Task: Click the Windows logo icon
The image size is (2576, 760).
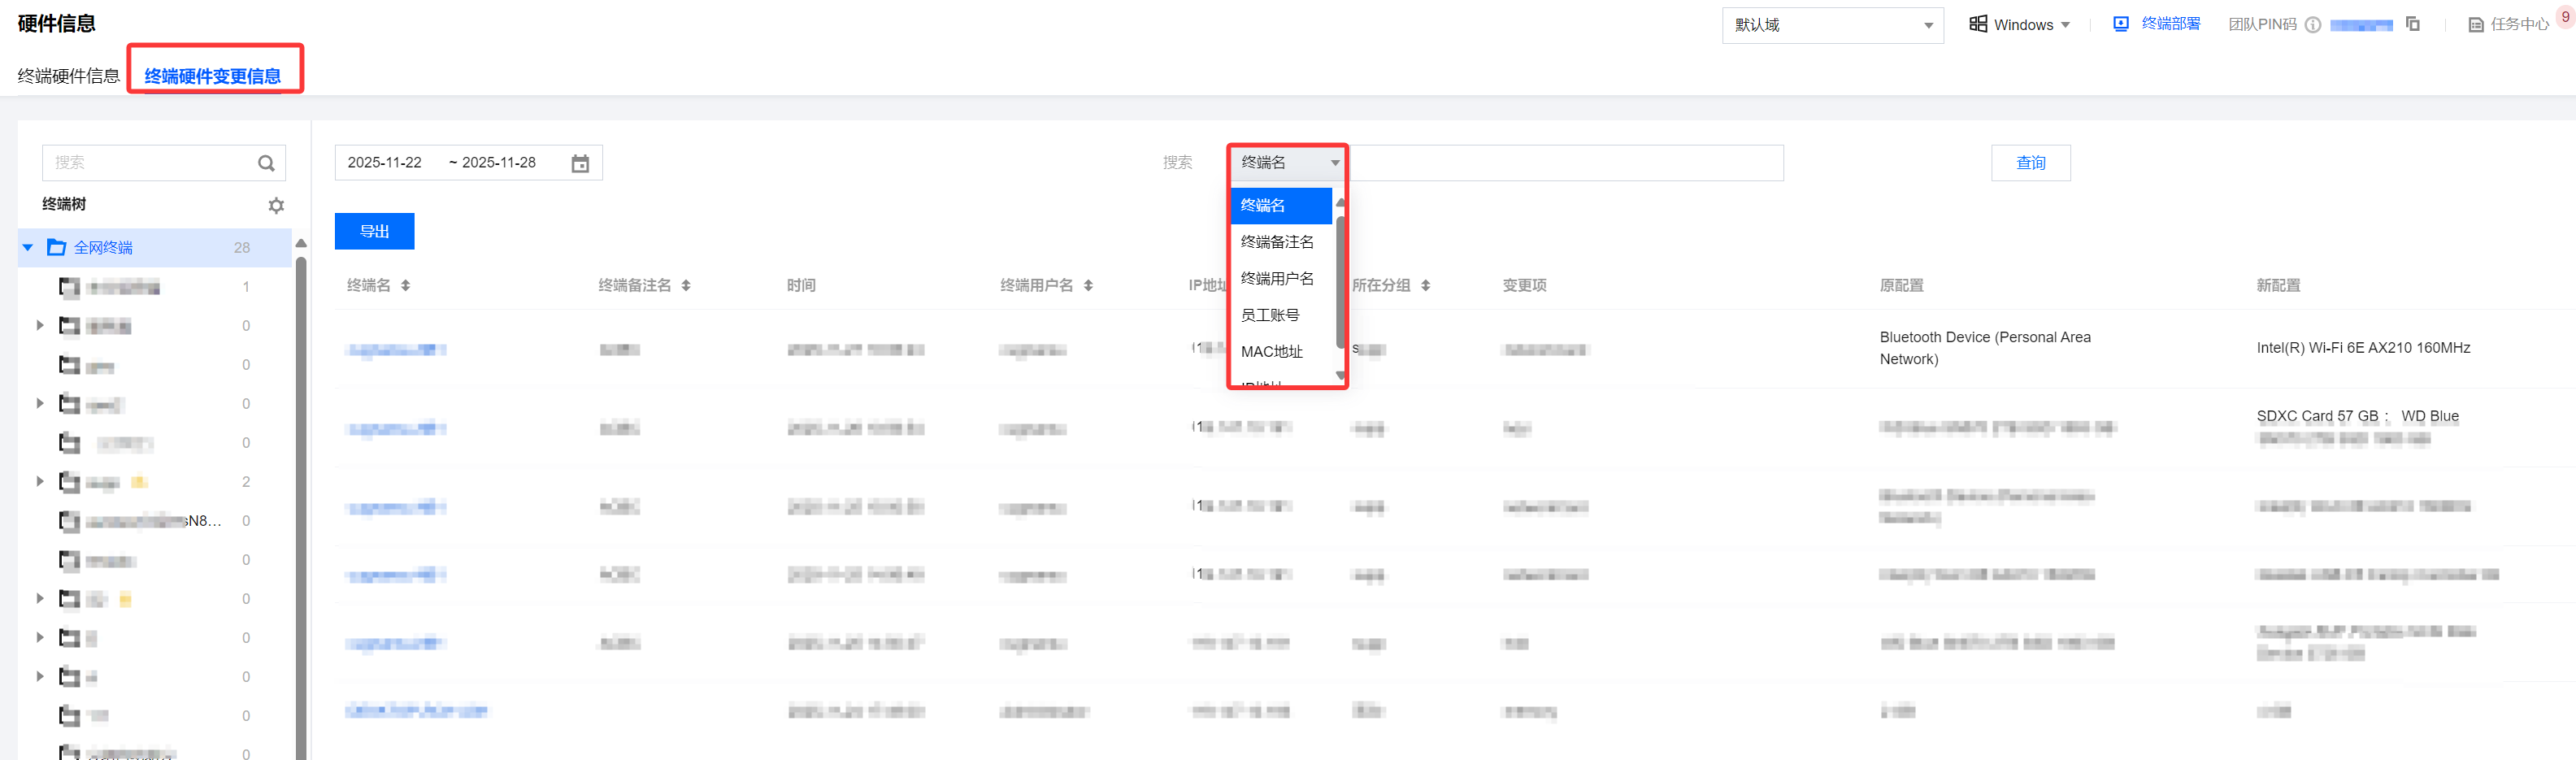Action: pos(1977,24)
